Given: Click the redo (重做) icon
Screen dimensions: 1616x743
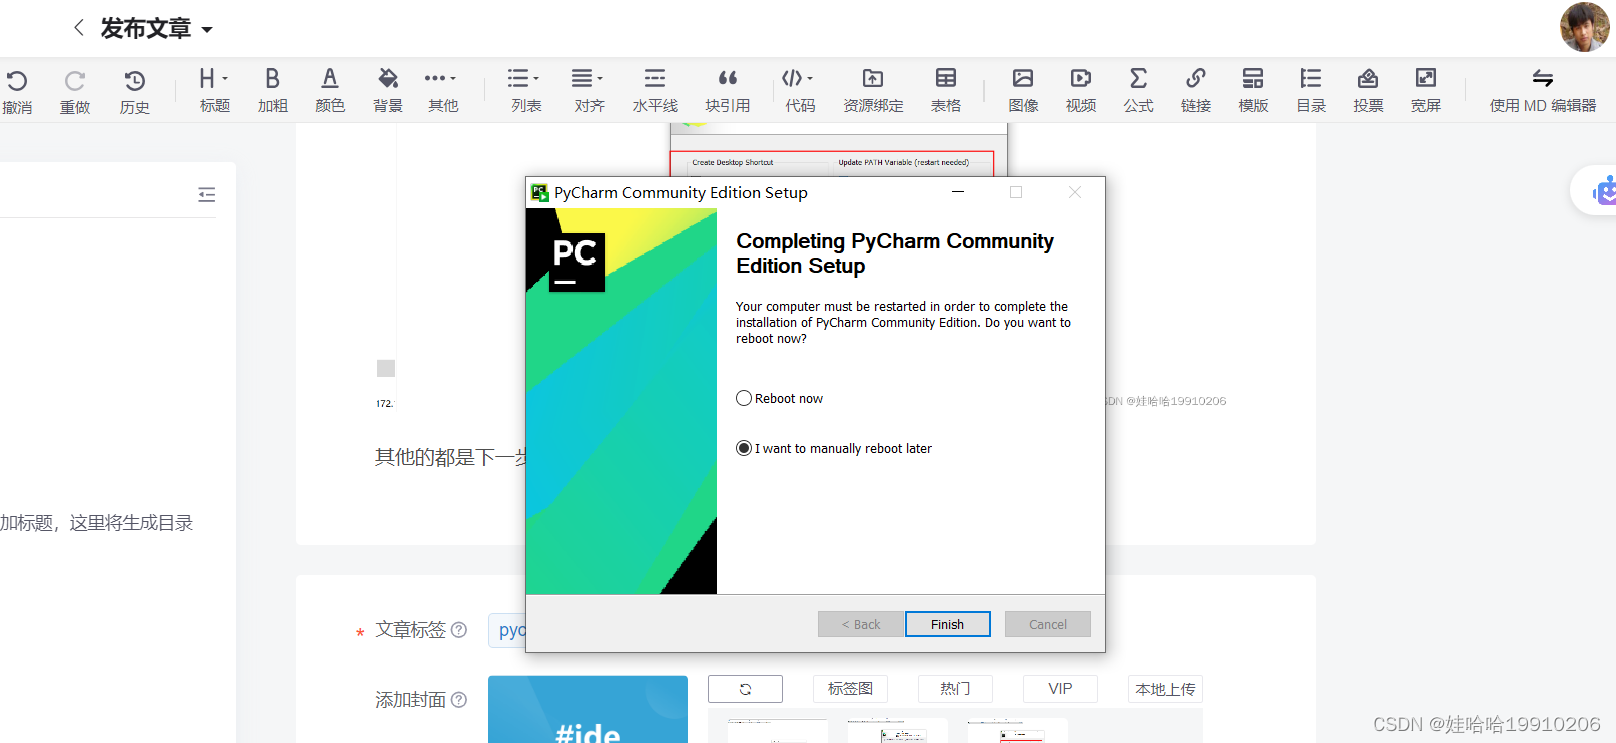Looking at the screenshot, I should tap(75, 80).
